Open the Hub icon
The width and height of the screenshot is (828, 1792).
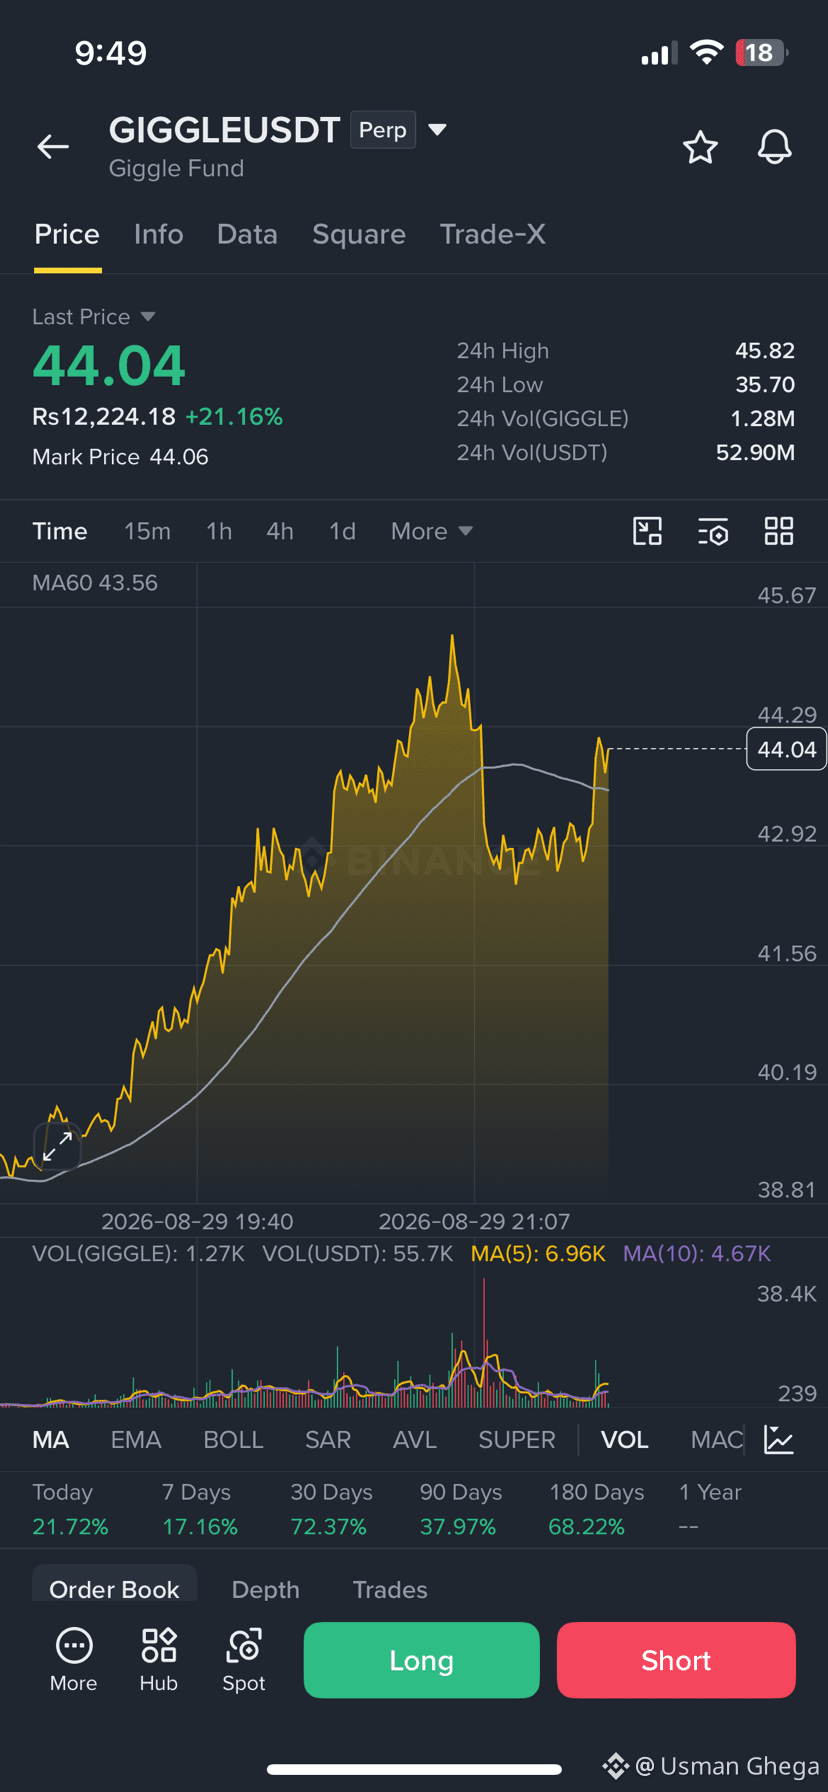159,1660
